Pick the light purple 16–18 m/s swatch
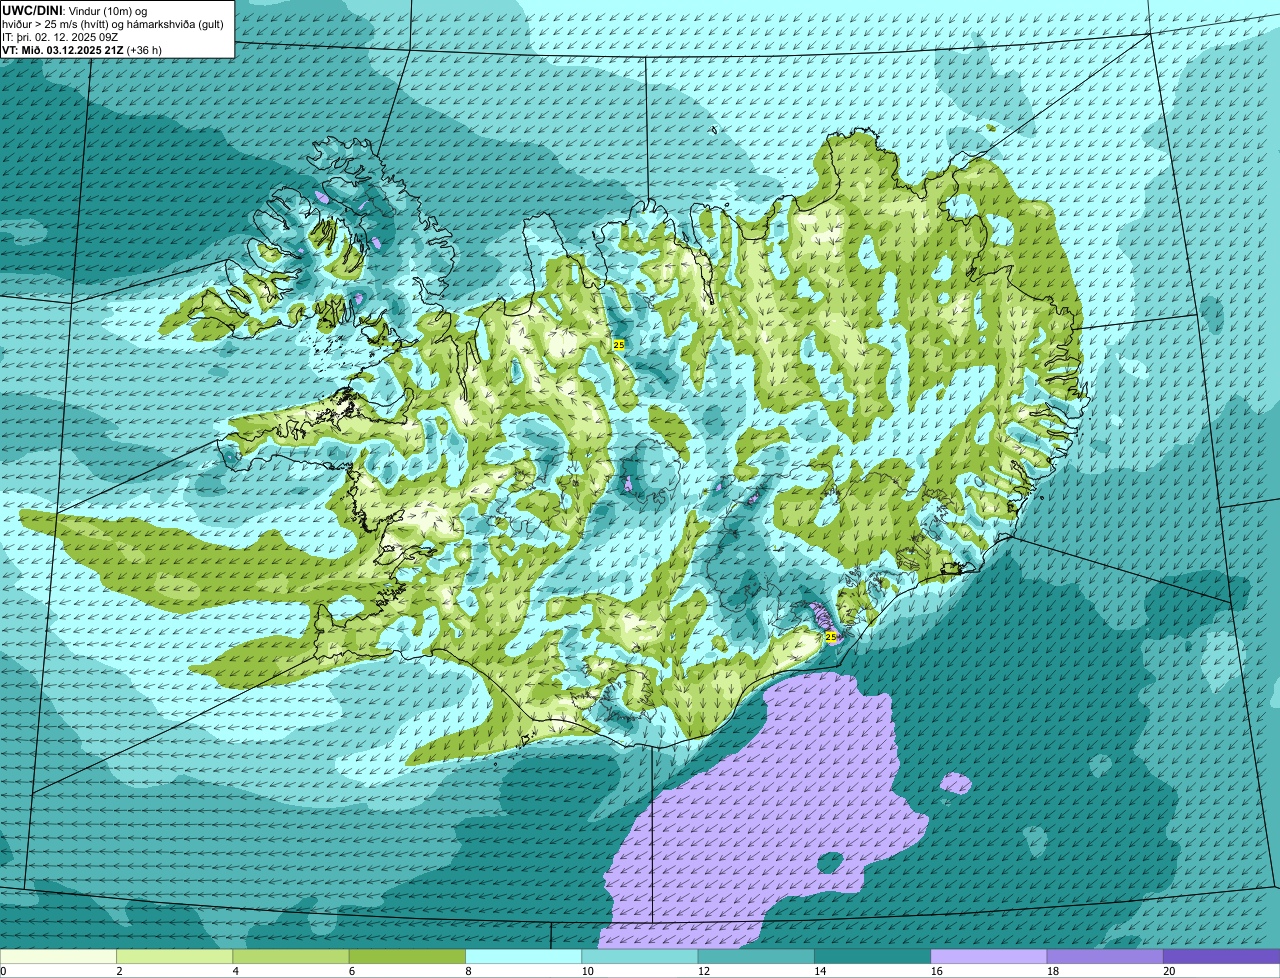 point(989,957)
